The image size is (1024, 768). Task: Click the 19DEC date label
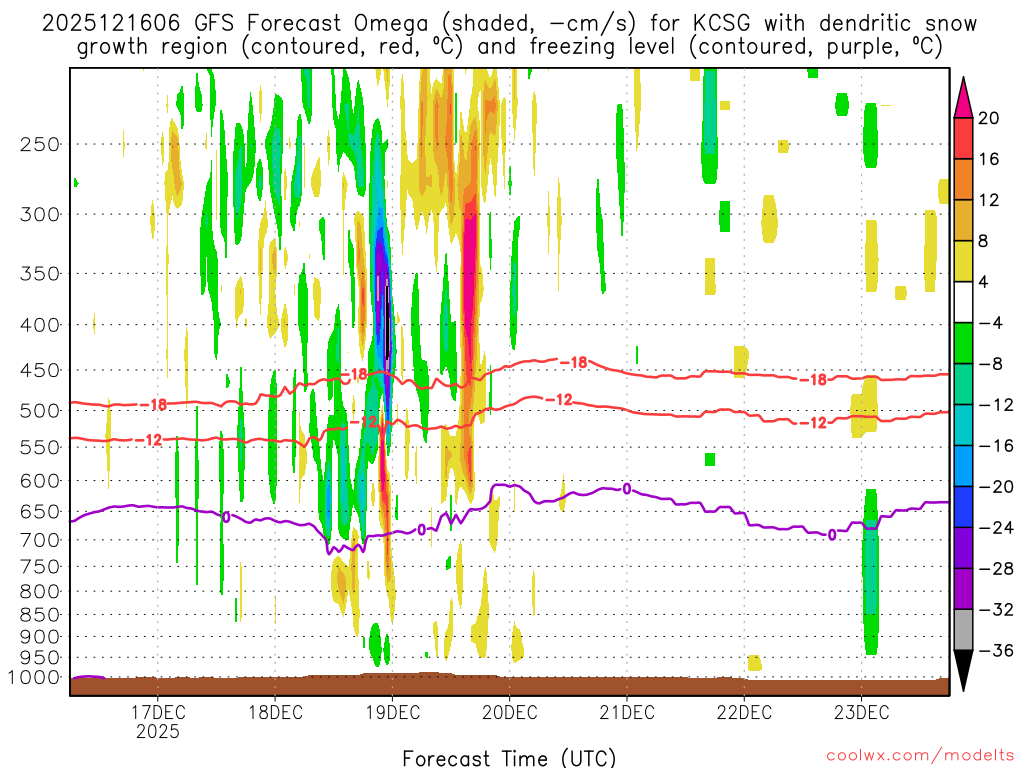(x=392, y=712)
